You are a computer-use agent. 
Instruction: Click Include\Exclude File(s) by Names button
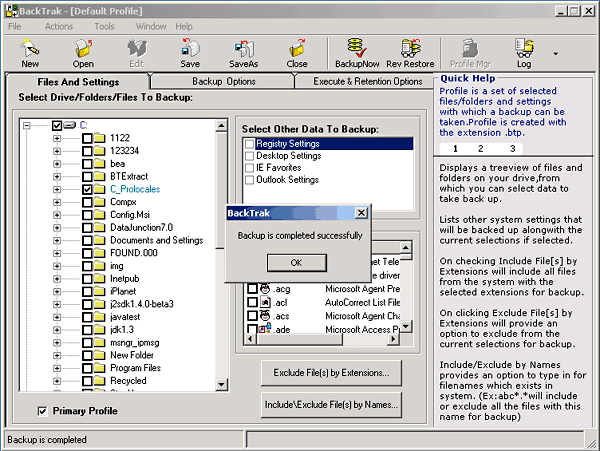point(331,405)
